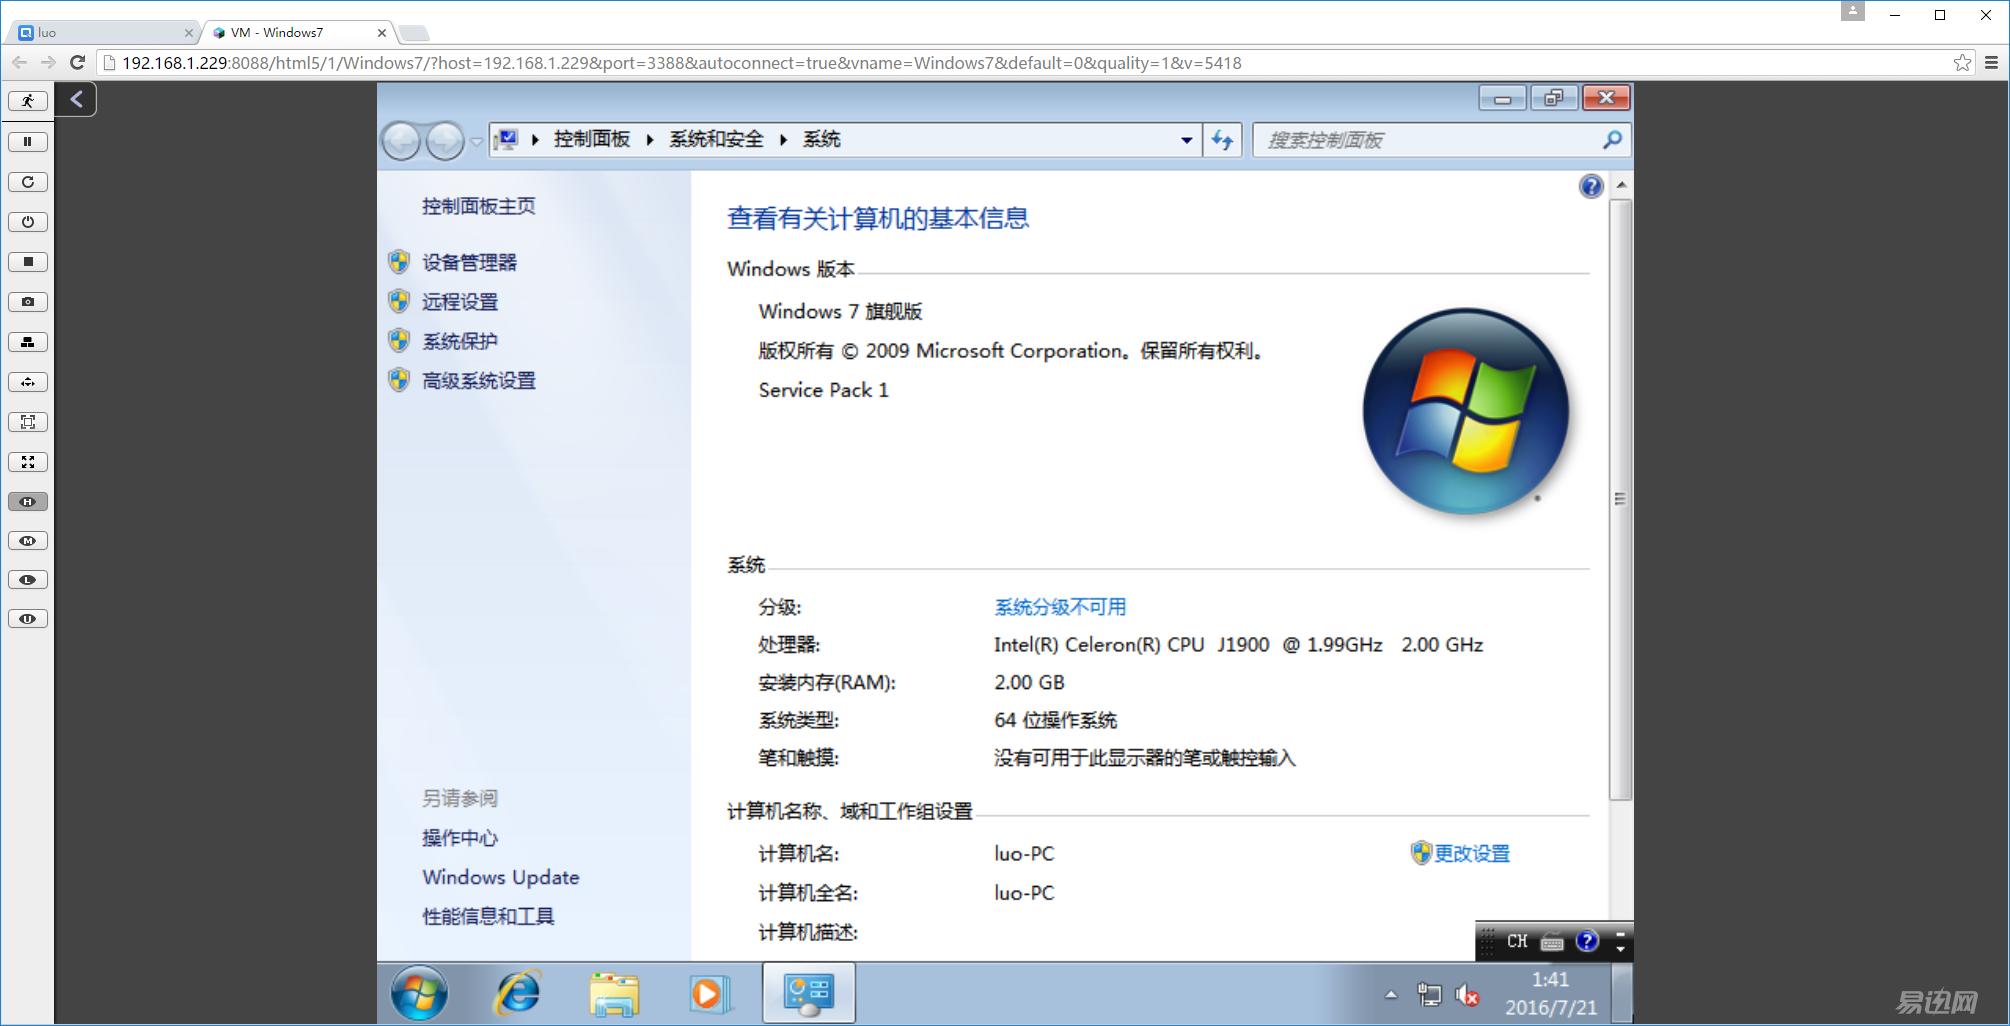
Task: Pause the VM with the pause button
Action: [28, 142]
